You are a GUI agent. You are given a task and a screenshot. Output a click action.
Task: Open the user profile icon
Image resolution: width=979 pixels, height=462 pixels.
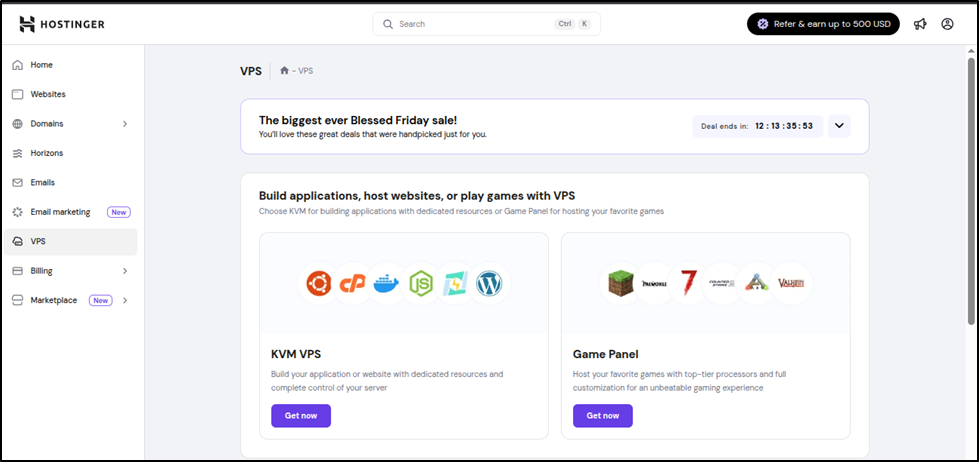[947, 24]
